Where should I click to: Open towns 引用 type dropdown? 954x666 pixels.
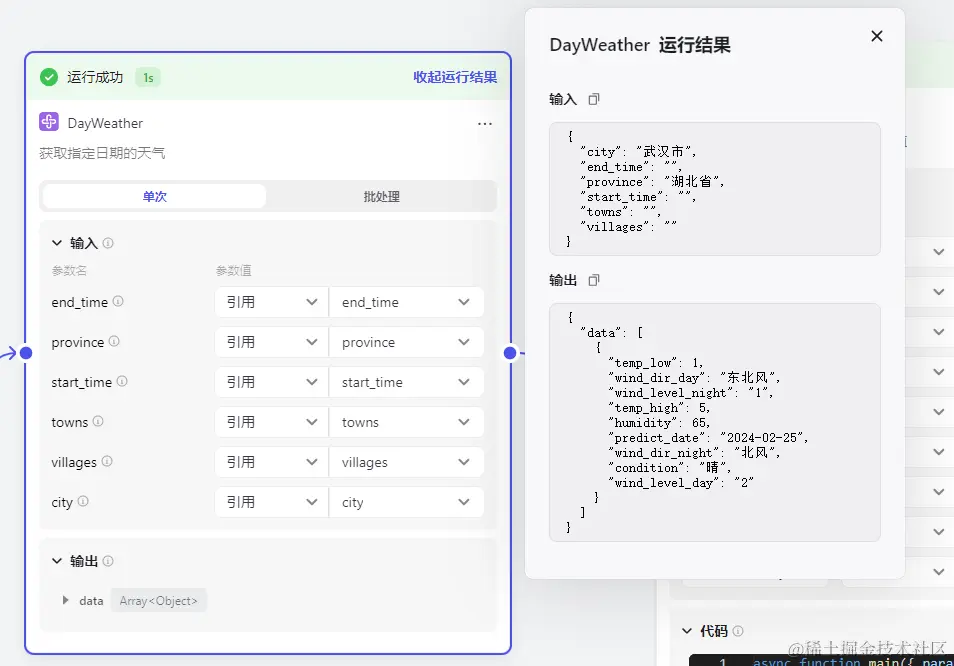pyautogui.click(x=271, y=422)
